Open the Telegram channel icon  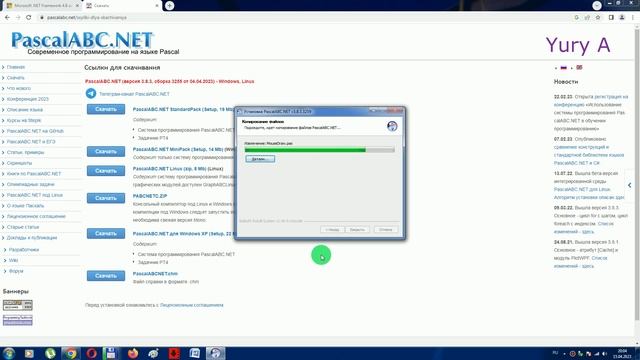click(x=91, y=93)
